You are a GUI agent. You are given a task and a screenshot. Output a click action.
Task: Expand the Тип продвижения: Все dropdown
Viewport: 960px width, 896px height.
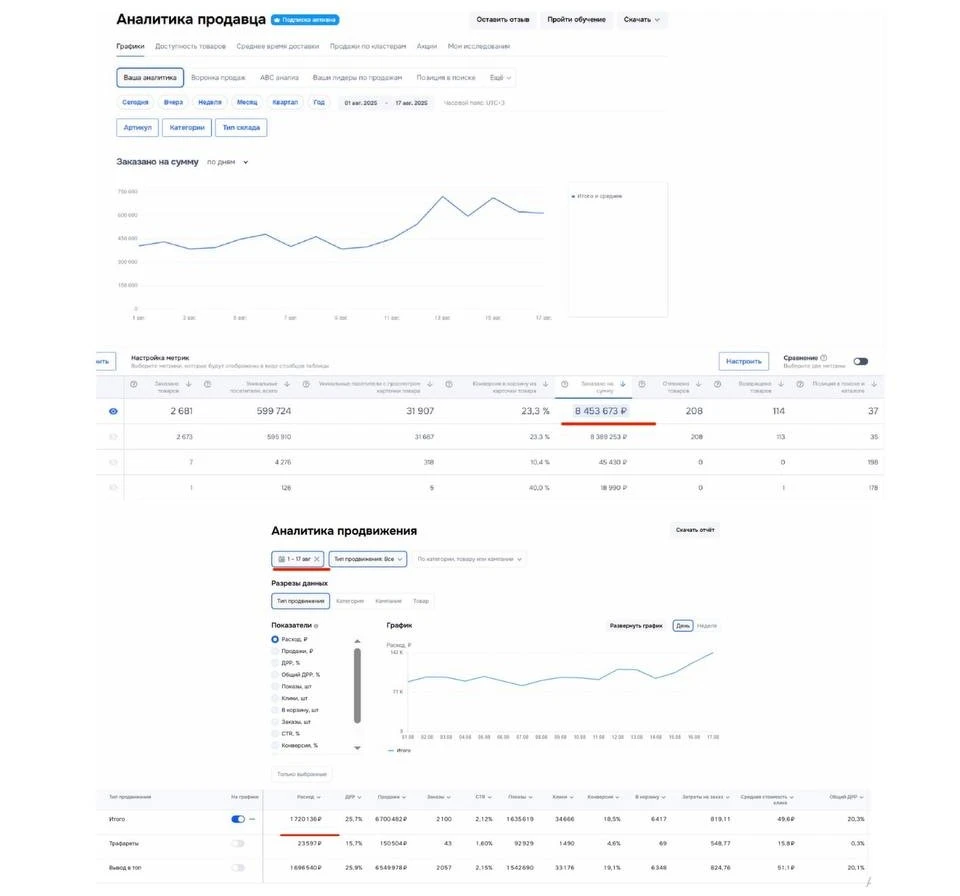tap(368, 559)
